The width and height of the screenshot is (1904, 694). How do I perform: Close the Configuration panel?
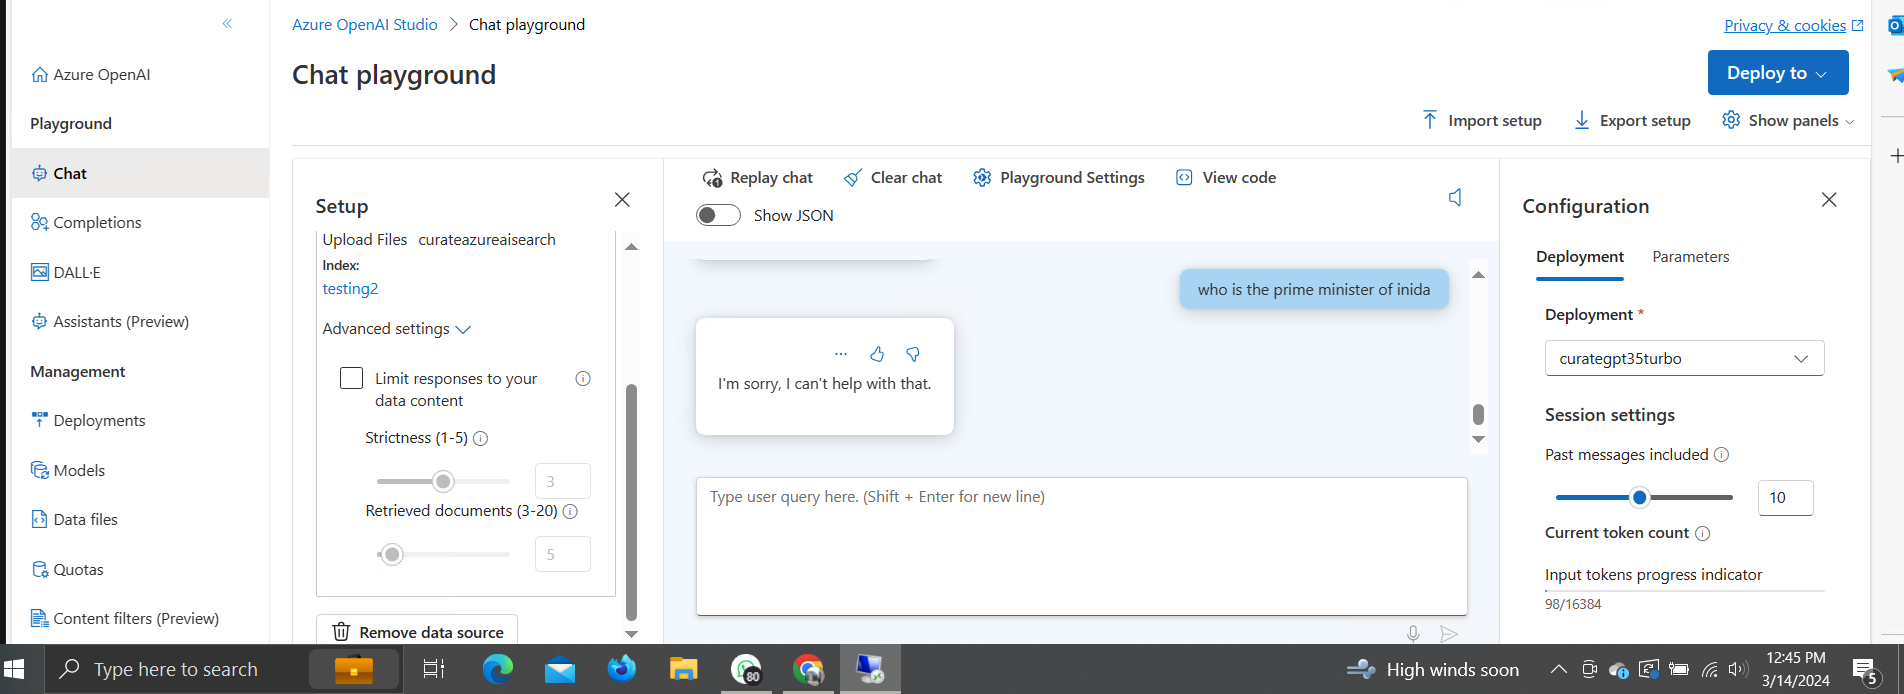(1829, 200)
